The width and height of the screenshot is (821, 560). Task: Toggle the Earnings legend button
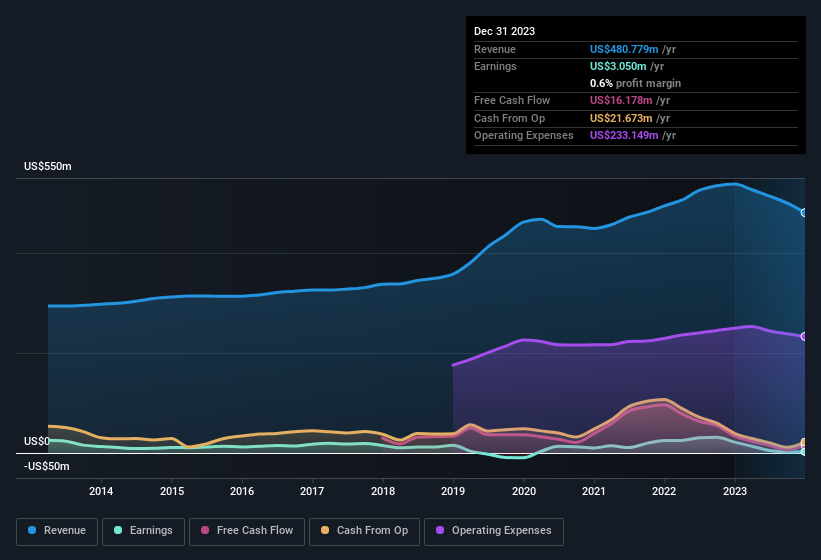click(142, 531)
